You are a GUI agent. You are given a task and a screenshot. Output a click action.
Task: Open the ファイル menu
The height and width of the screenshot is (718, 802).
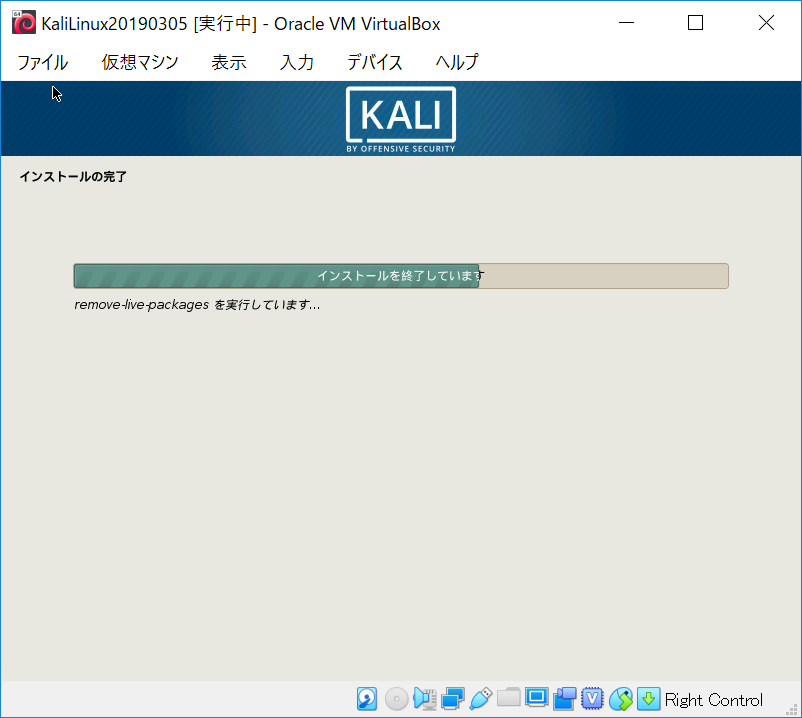coord(42,62)
